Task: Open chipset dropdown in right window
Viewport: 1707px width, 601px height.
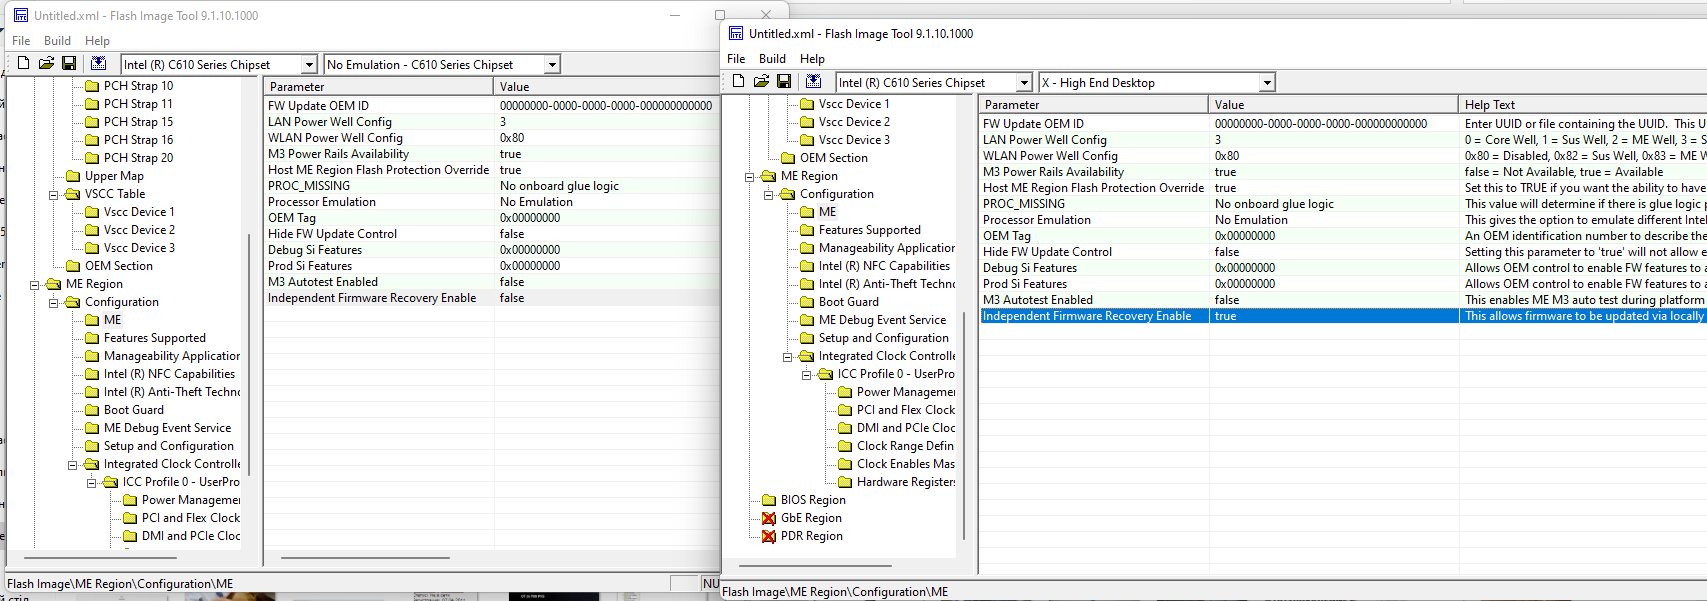Action: (1024, 82)
